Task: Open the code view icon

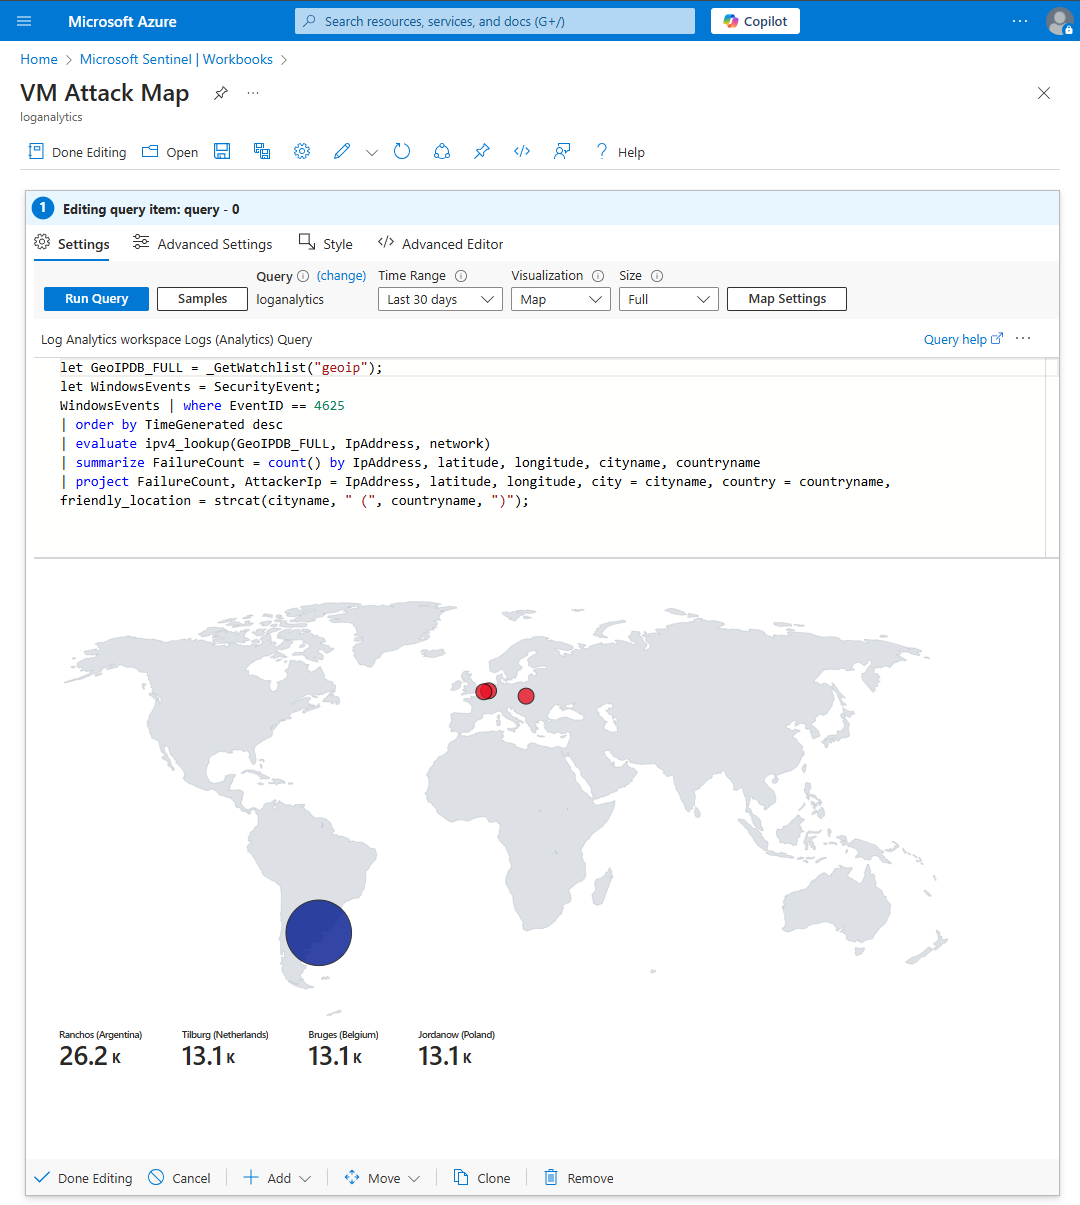Action: (522, 151)
